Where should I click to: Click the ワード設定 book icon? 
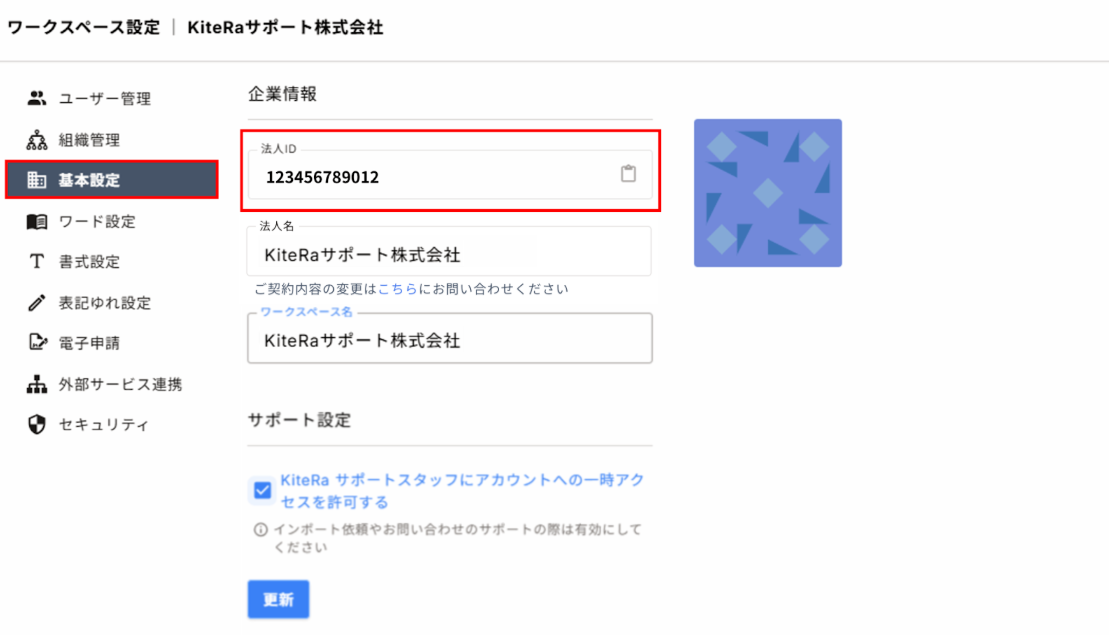coord(37,221)
